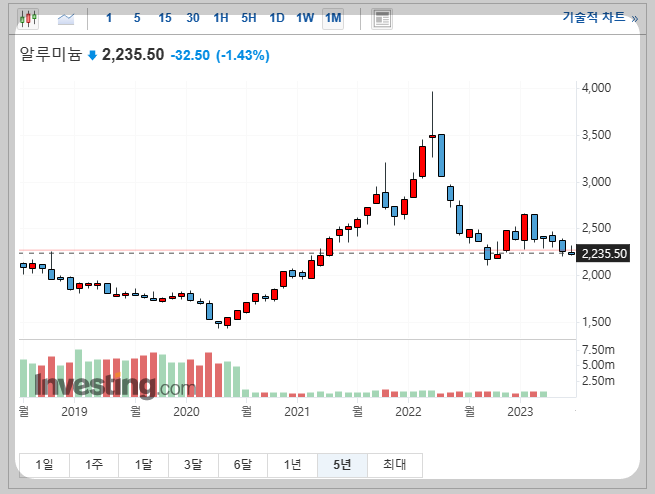
Task: Select the candlestick chart type icon
Action: [28, 18]
